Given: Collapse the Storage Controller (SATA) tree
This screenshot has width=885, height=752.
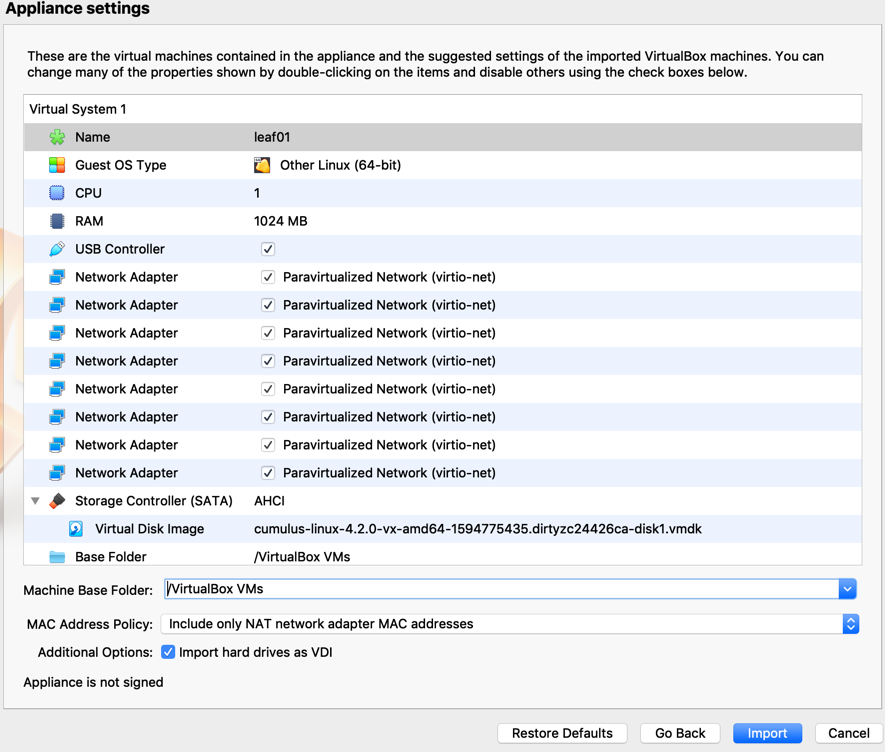Looking at the screenshot, I should [35, 501].
